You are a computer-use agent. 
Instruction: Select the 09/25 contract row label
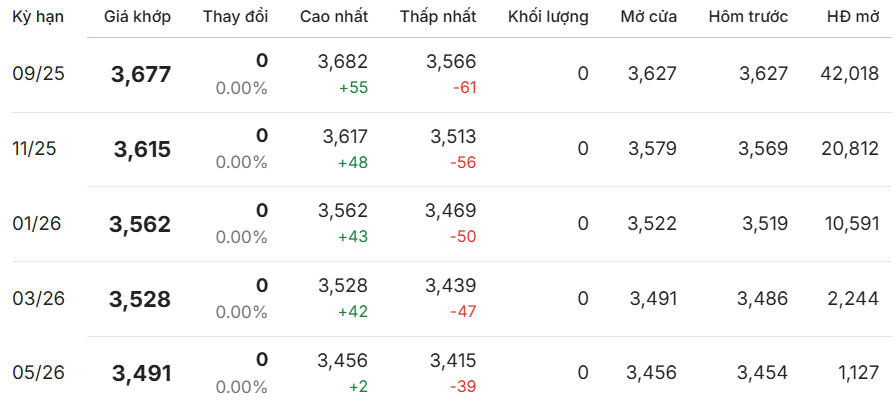click(38, 74)
